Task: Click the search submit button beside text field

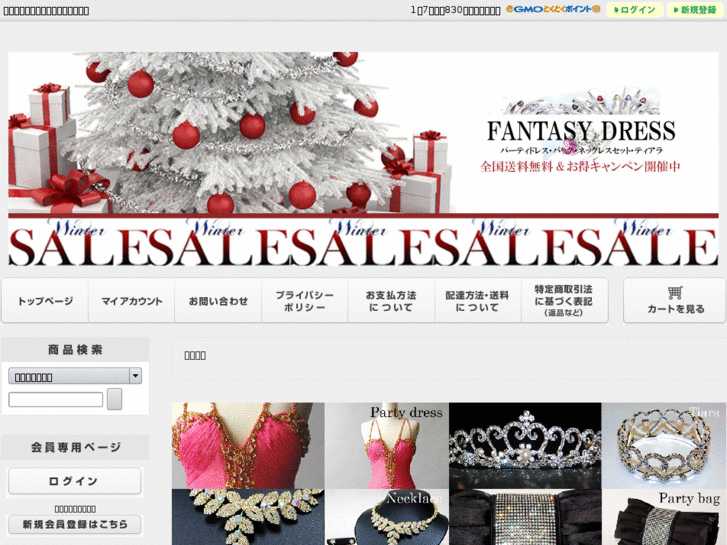Action: (115, 399)
